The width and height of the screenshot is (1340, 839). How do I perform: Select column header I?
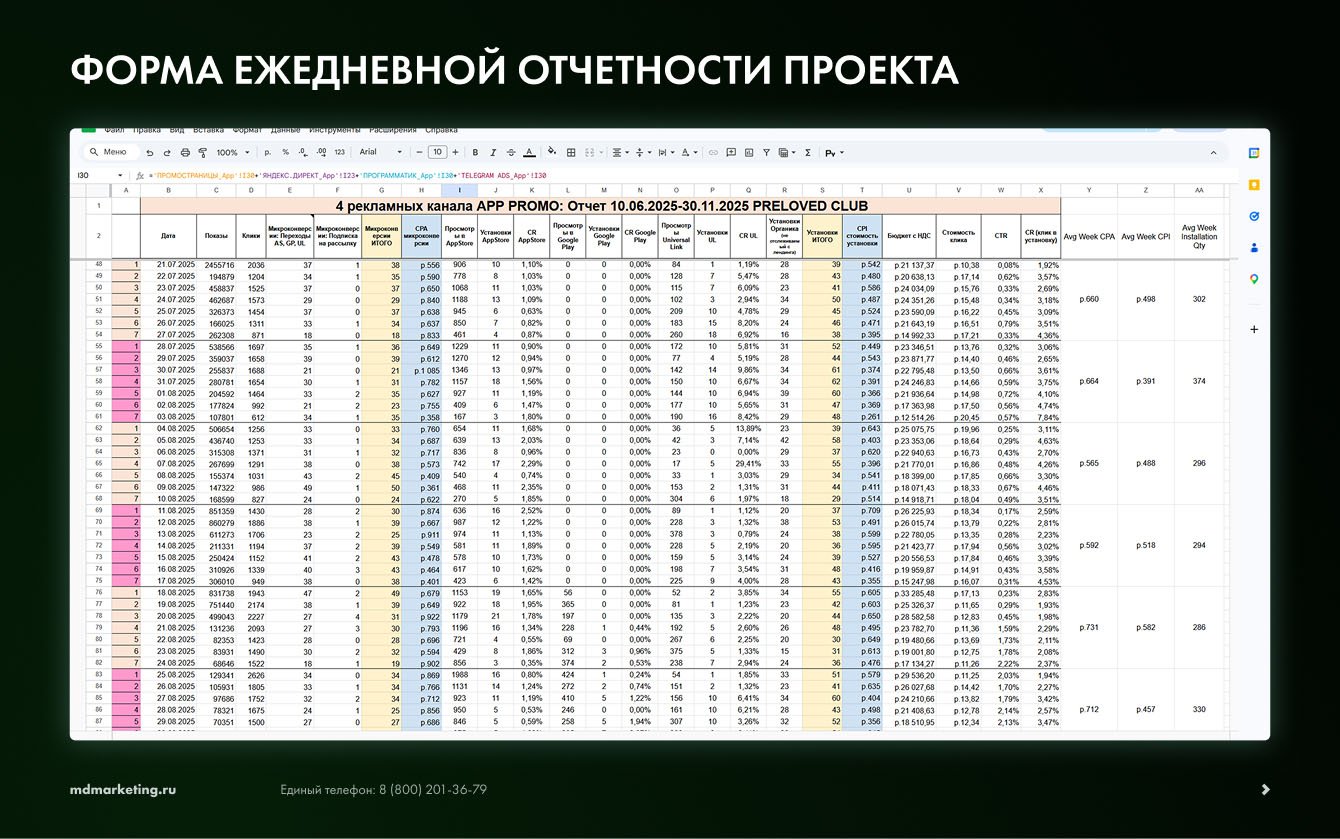[459, 190]
